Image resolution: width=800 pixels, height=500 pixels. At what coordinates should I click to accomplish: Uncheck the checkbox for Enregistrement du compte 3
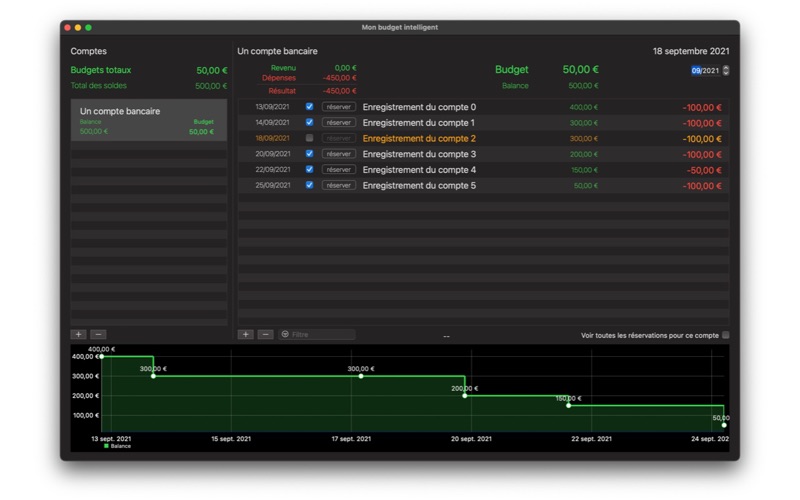coord(309,154)
